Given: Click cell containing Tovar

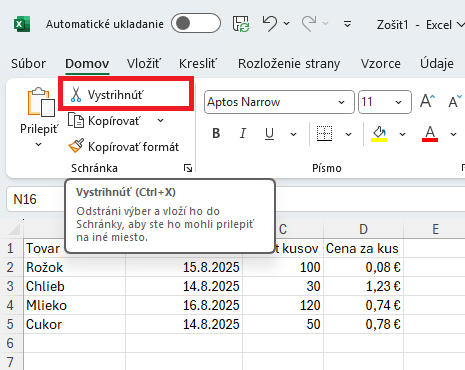Looking at the screenshot, I should coord(45,248).
